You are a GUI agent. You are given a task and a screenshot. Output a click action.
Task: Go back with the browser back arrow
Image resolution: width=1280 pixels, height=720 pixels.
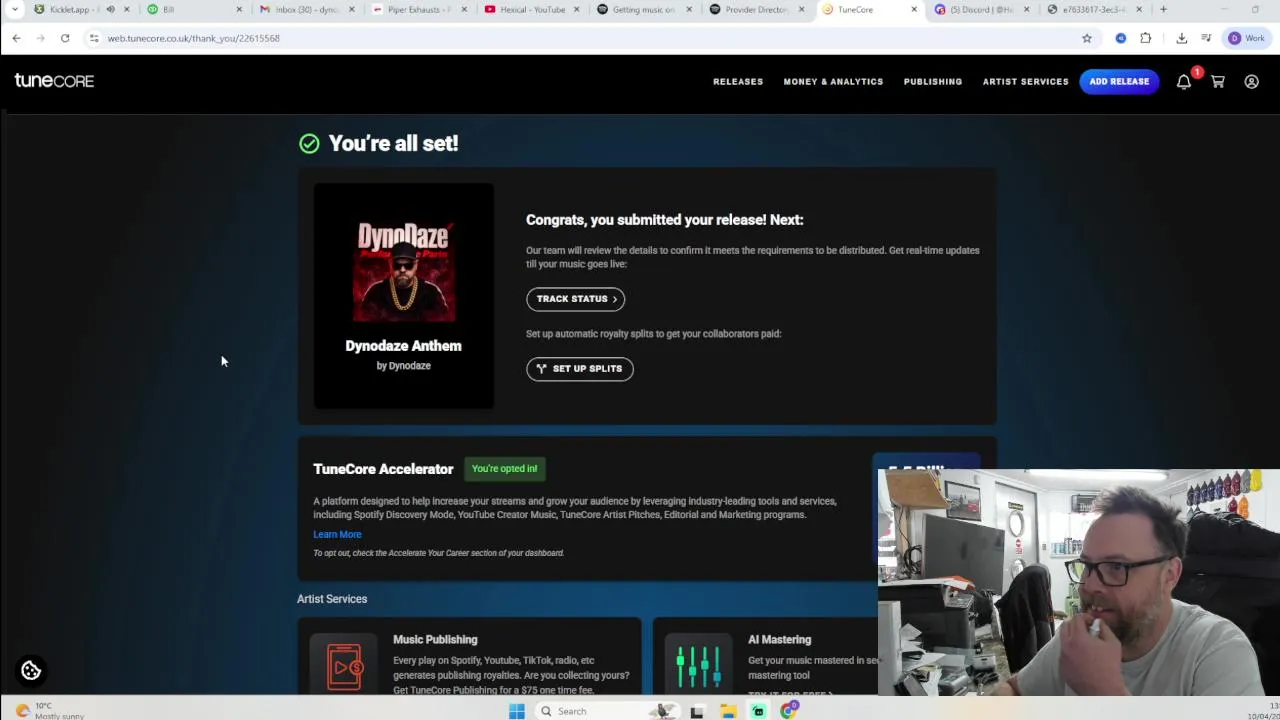point(16,38)
